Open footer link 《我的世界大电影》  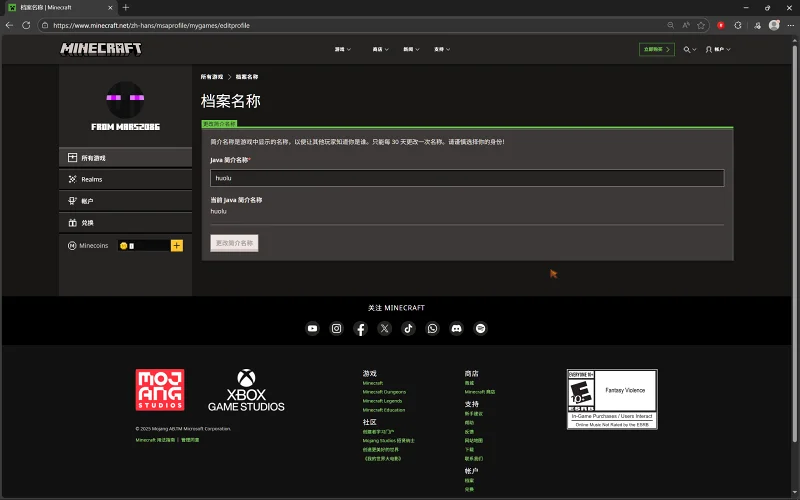pyautogui.click(x=382, y=458)
